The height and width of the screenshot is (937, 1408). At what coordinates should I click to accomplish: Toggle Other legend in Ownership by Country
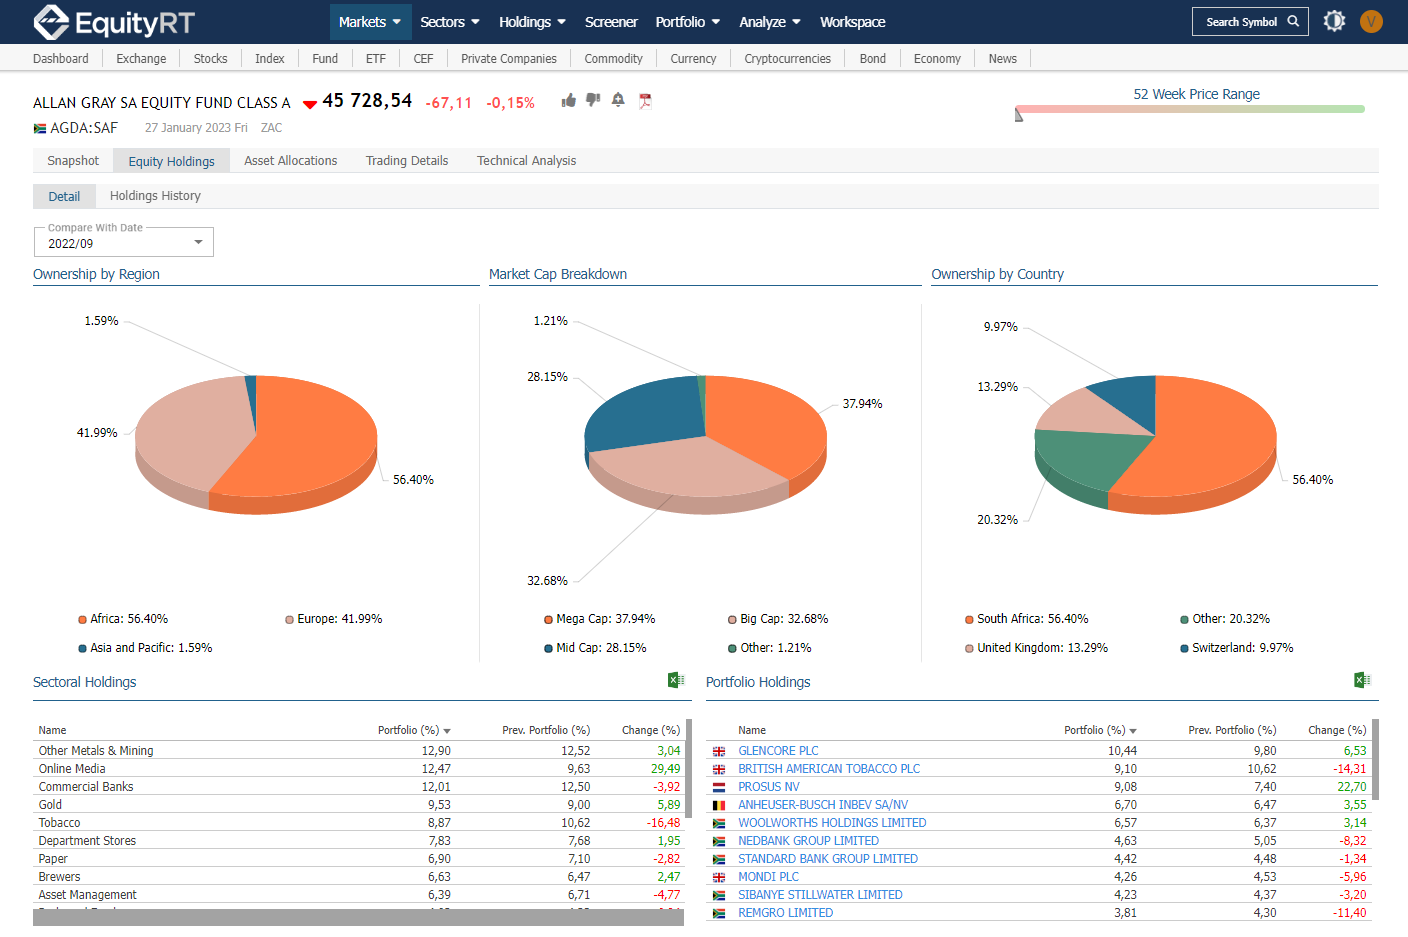(x=1225, y=619)
